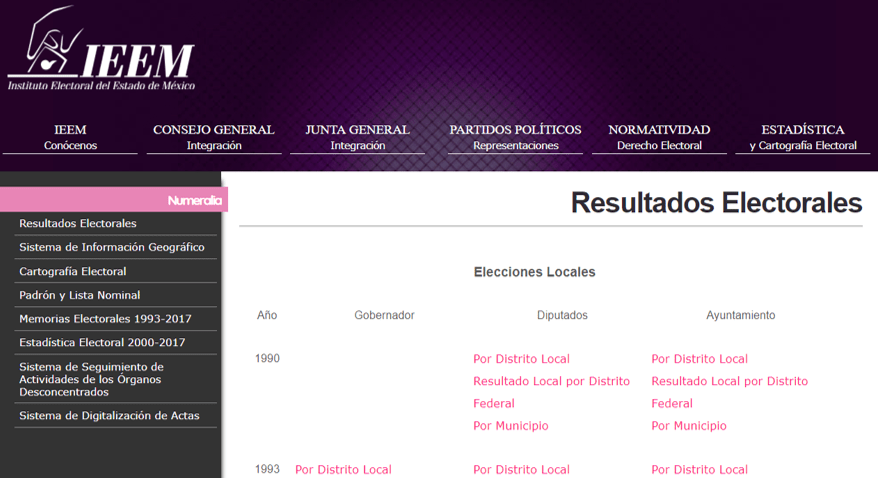Open Sistema de Seguimiento de Actividades link

click(91, 379)
